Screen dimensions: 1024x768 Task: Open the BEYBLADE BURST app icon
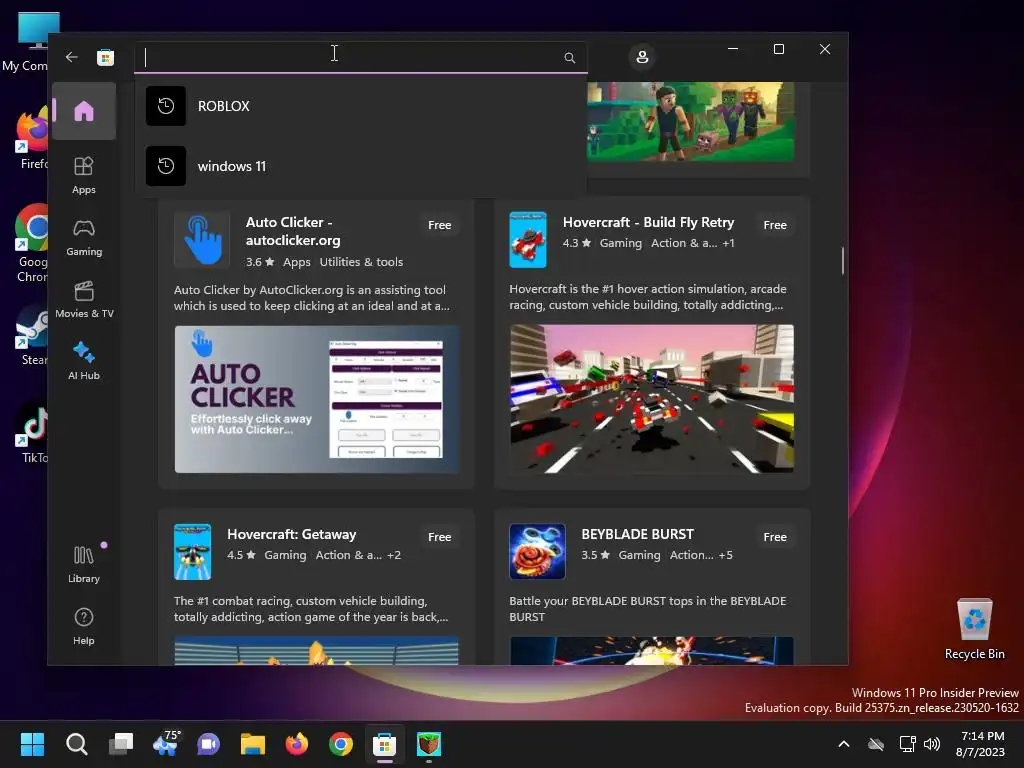click(x=537, y=551)
